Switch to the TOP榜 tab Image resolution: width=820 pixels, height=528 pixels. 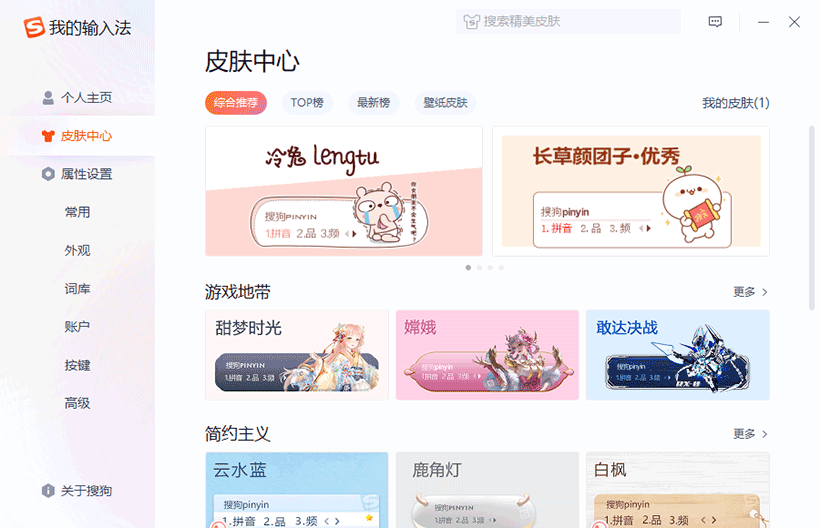(307, 102)
